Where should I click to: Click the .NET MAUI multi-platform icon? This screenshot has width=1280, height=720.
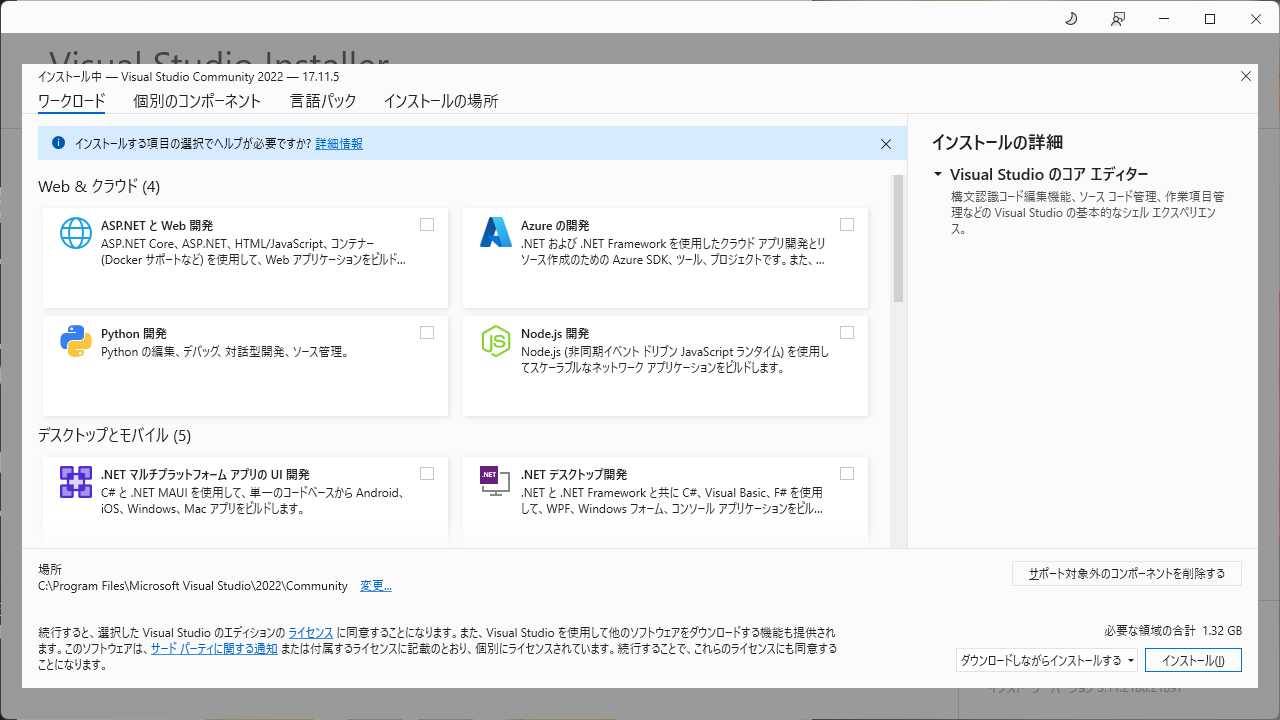tap(76, 482)
